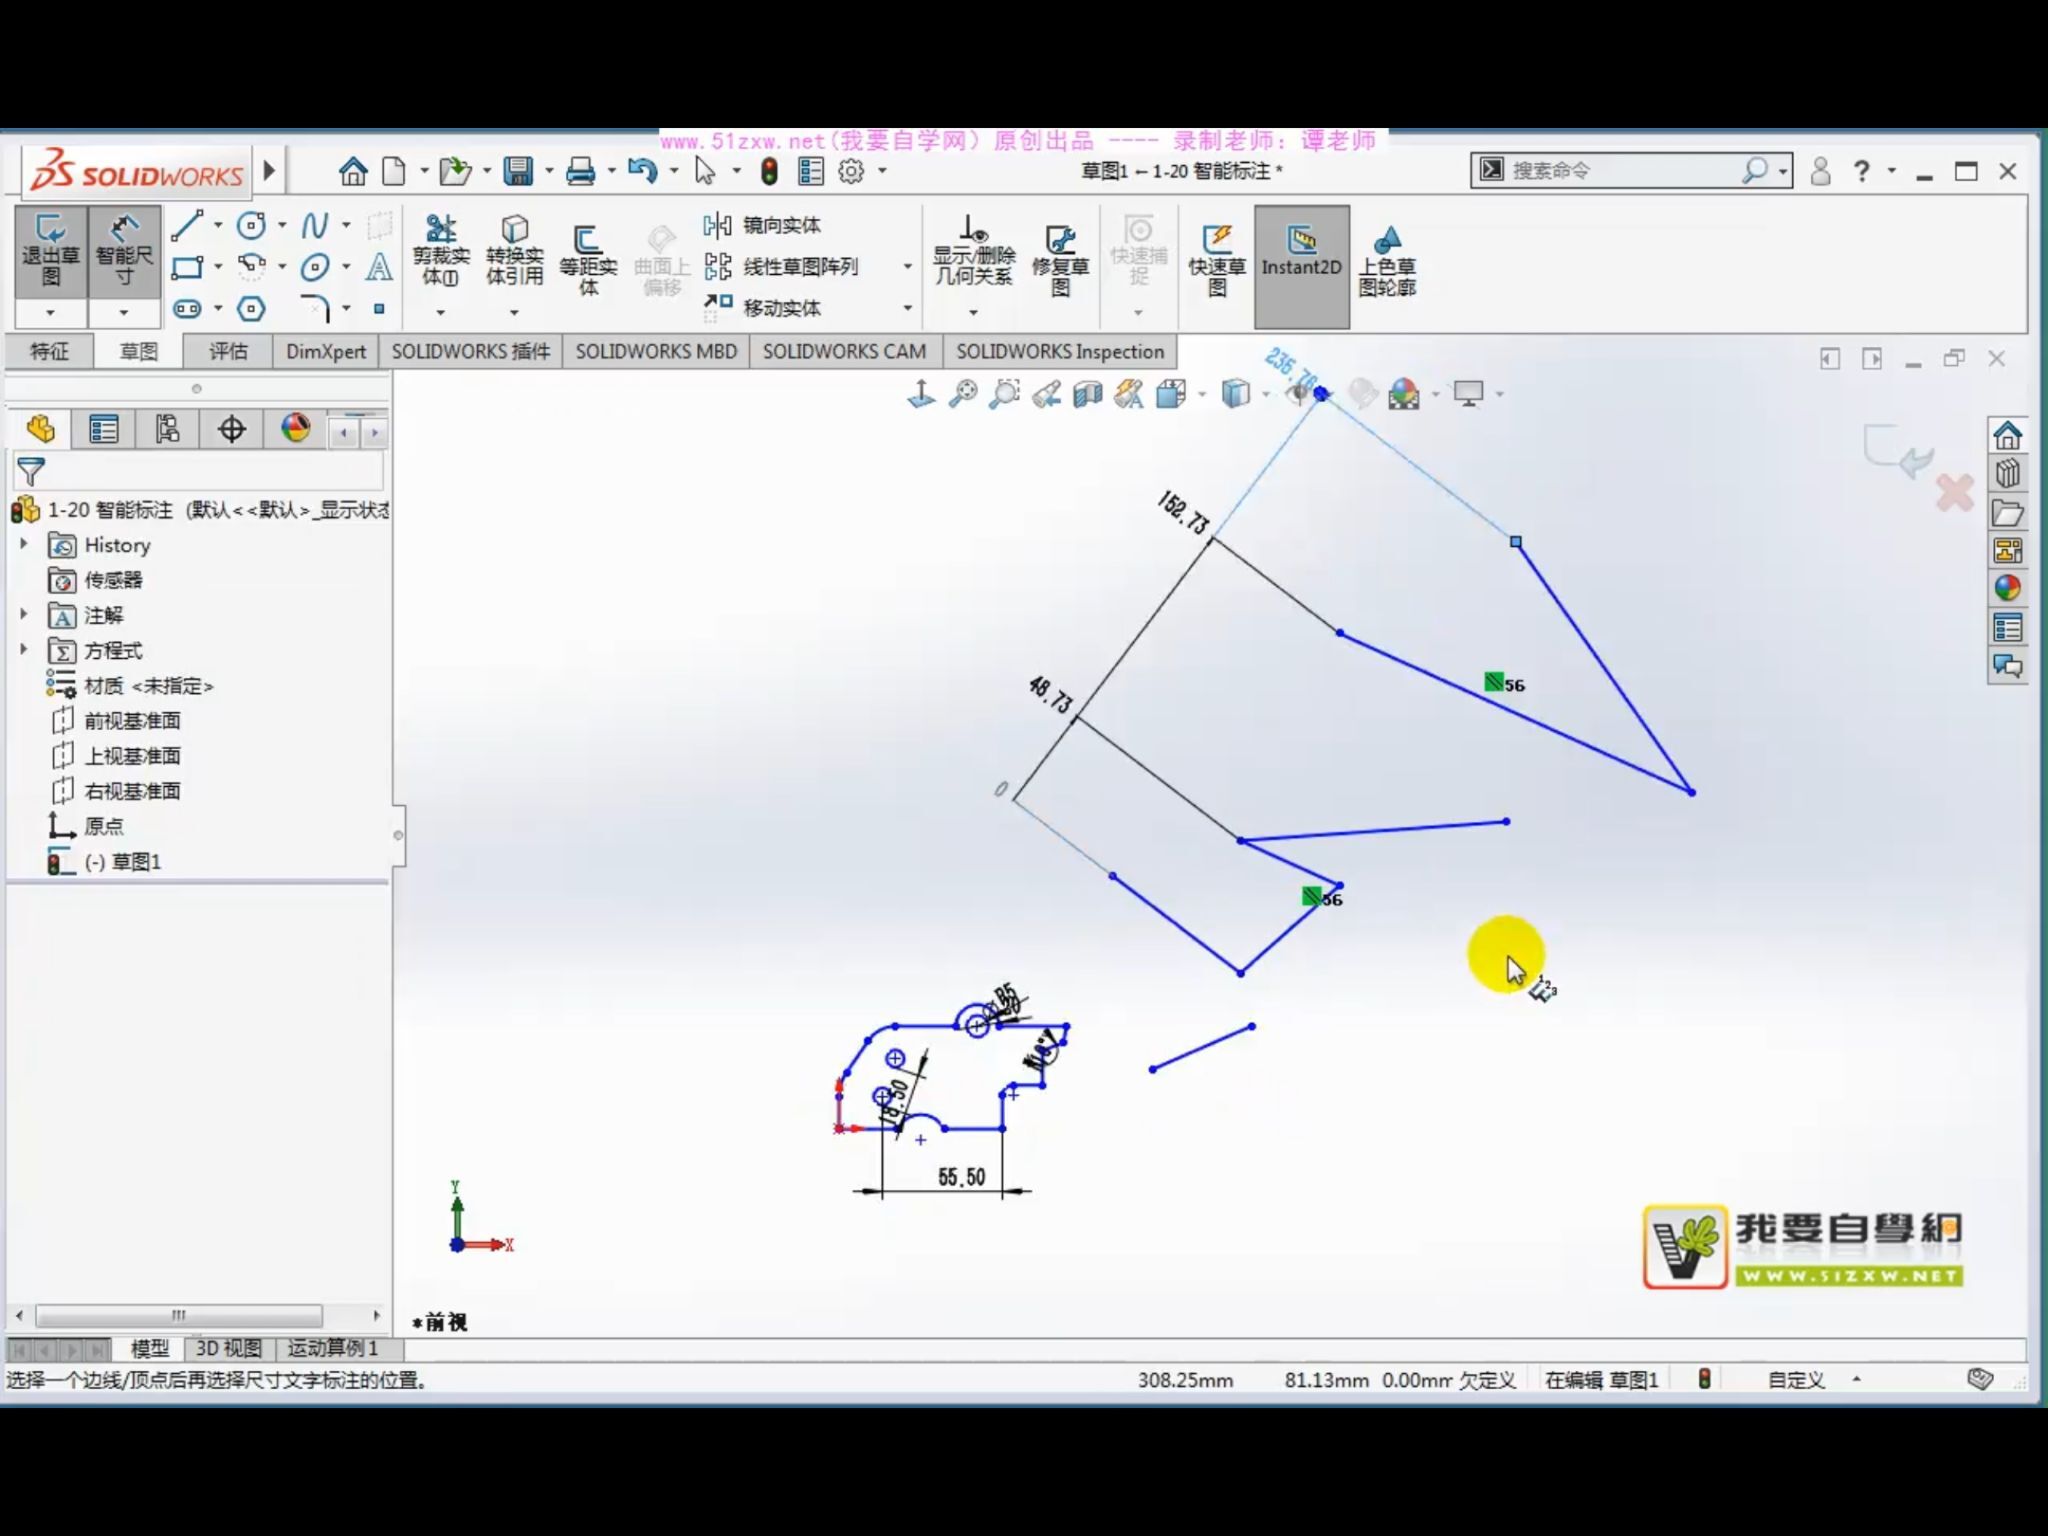Expand the SOLIDWORKS menu arrow

[269, 171]
